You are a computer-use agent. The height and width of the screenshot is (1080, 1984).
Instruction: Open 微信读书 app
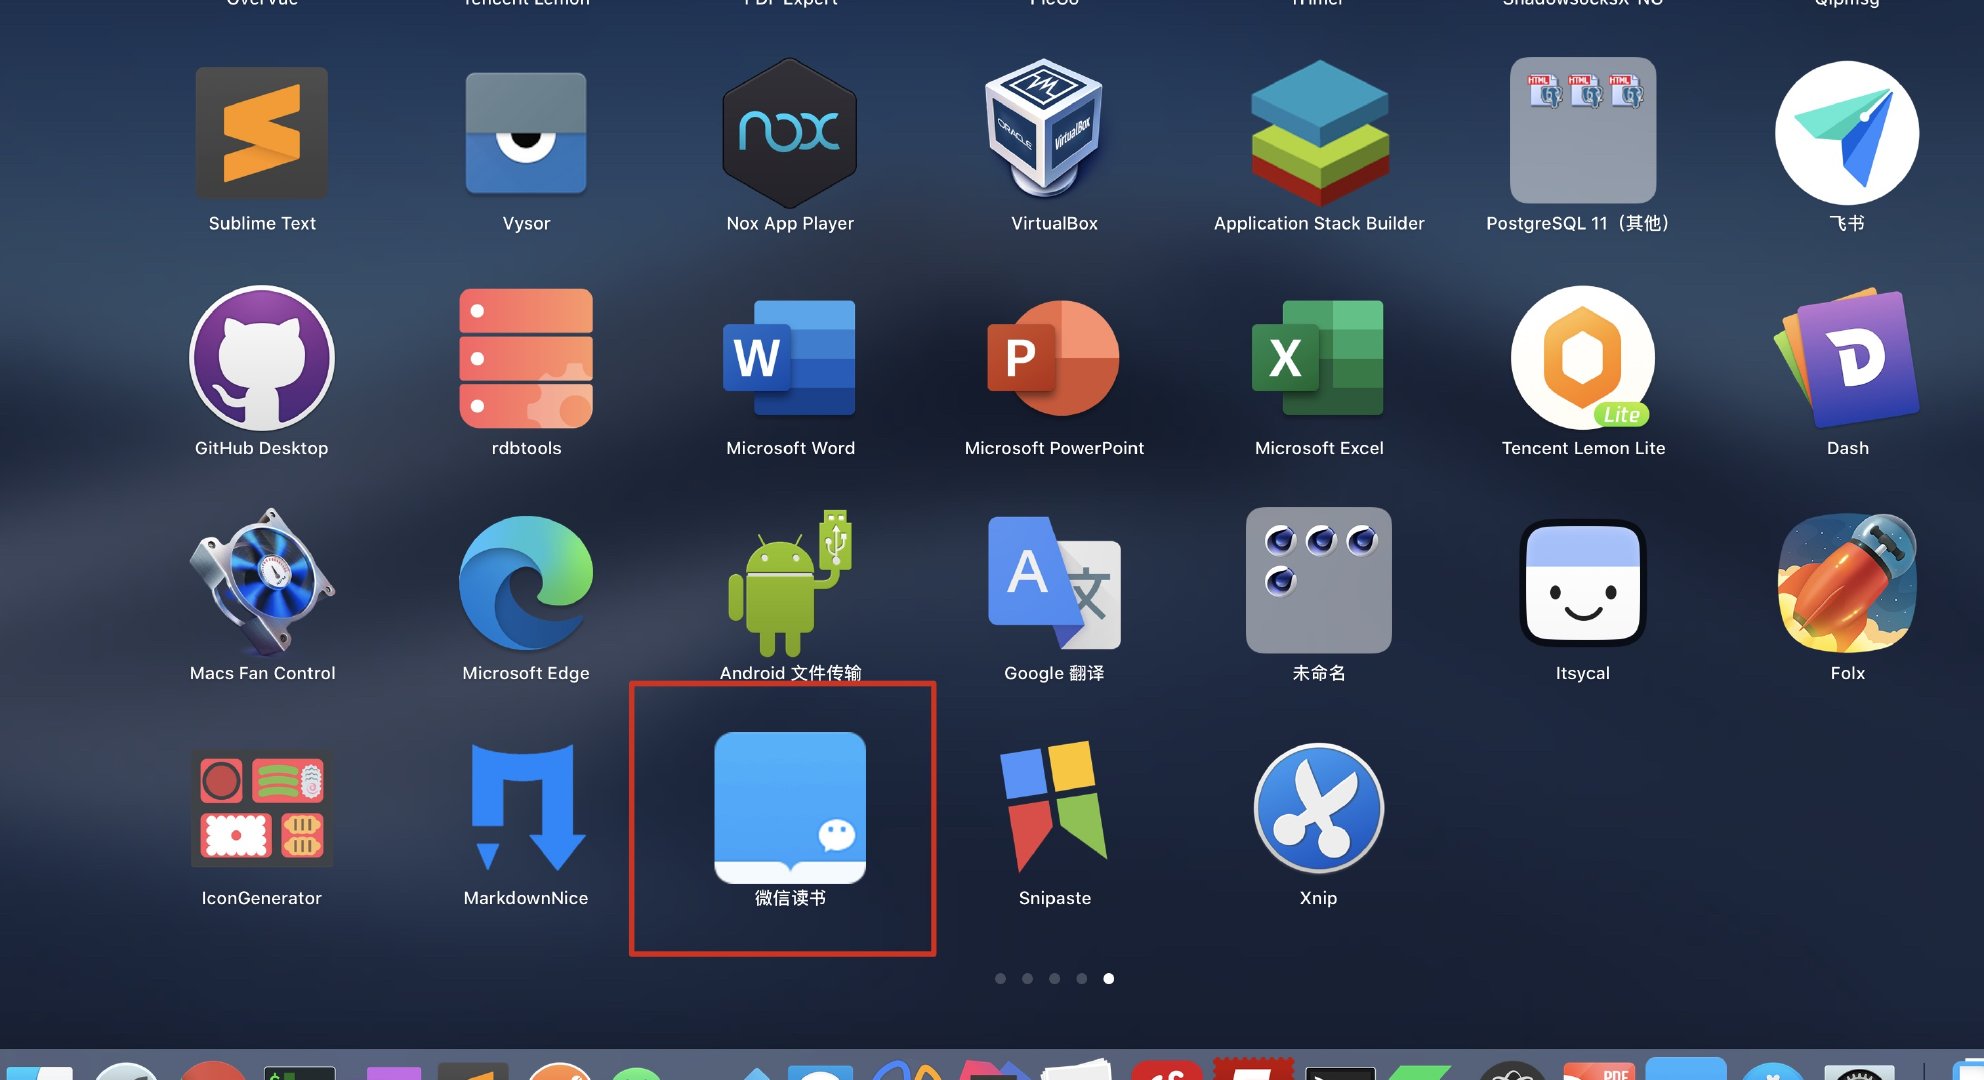point(790,808)
